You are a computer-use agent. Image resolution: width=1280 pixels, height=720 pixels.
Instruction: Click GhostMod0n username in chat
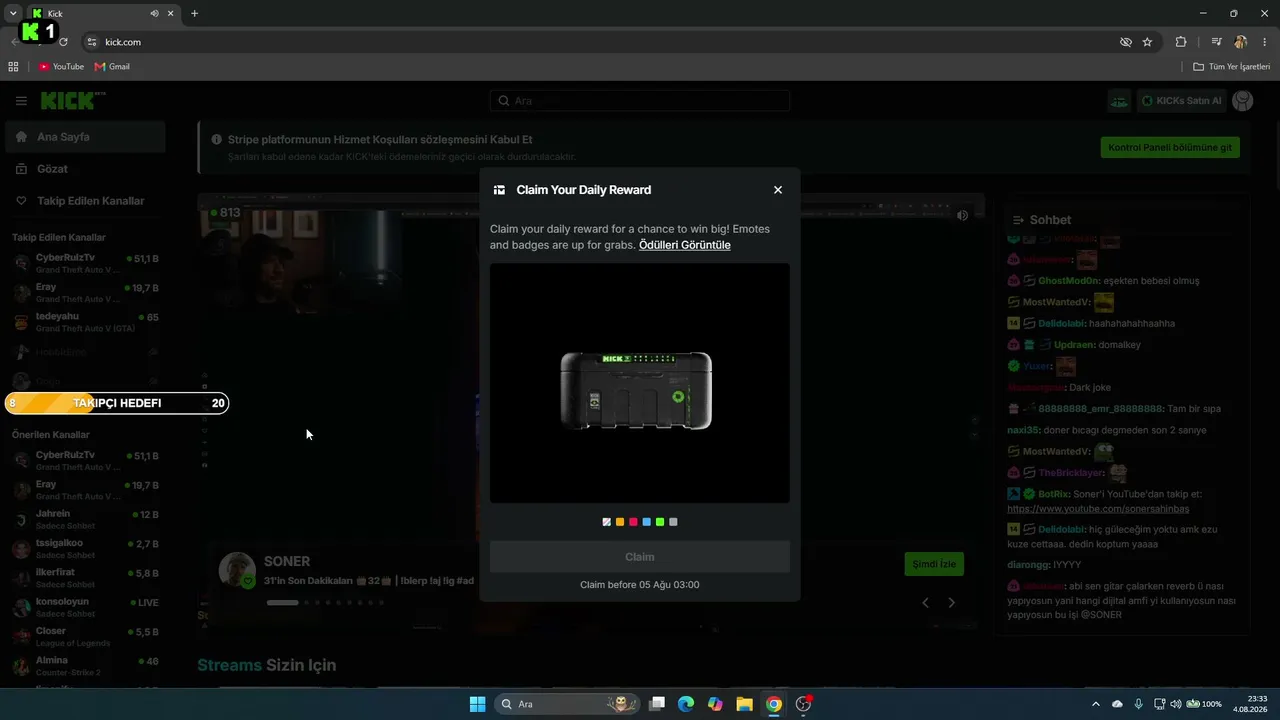1069,281
